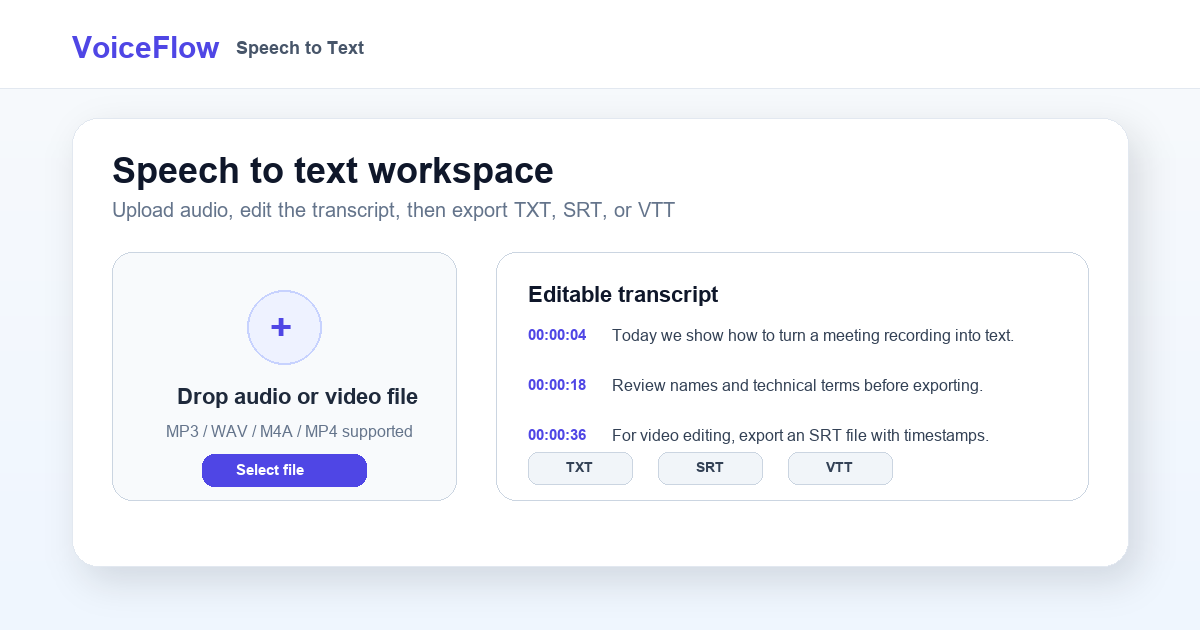Click the upload audio subtitle text
Viewport: 1200px width, 630px height.
[x=393, y=211]
